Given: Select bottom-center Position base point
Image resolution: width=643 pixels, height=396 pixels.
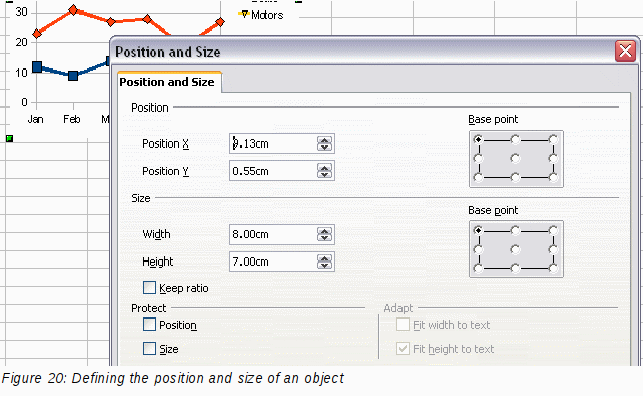Looking at the screenshot, I should [x=515, y=178].
